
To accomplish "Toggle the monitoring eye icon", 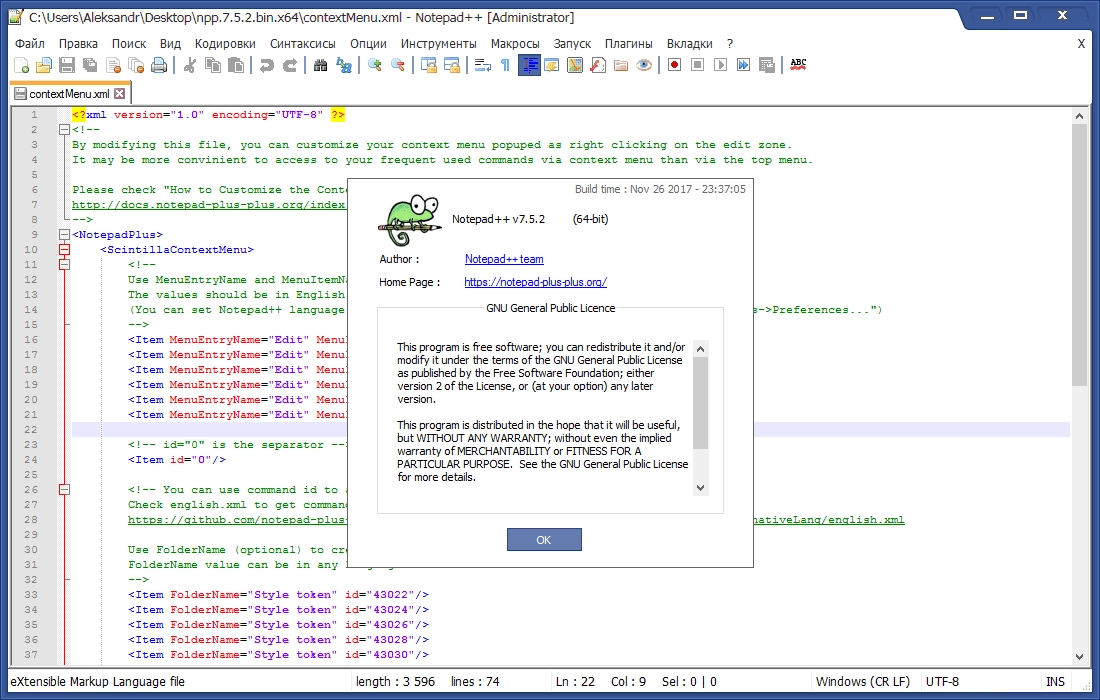I will coord(644,65).
